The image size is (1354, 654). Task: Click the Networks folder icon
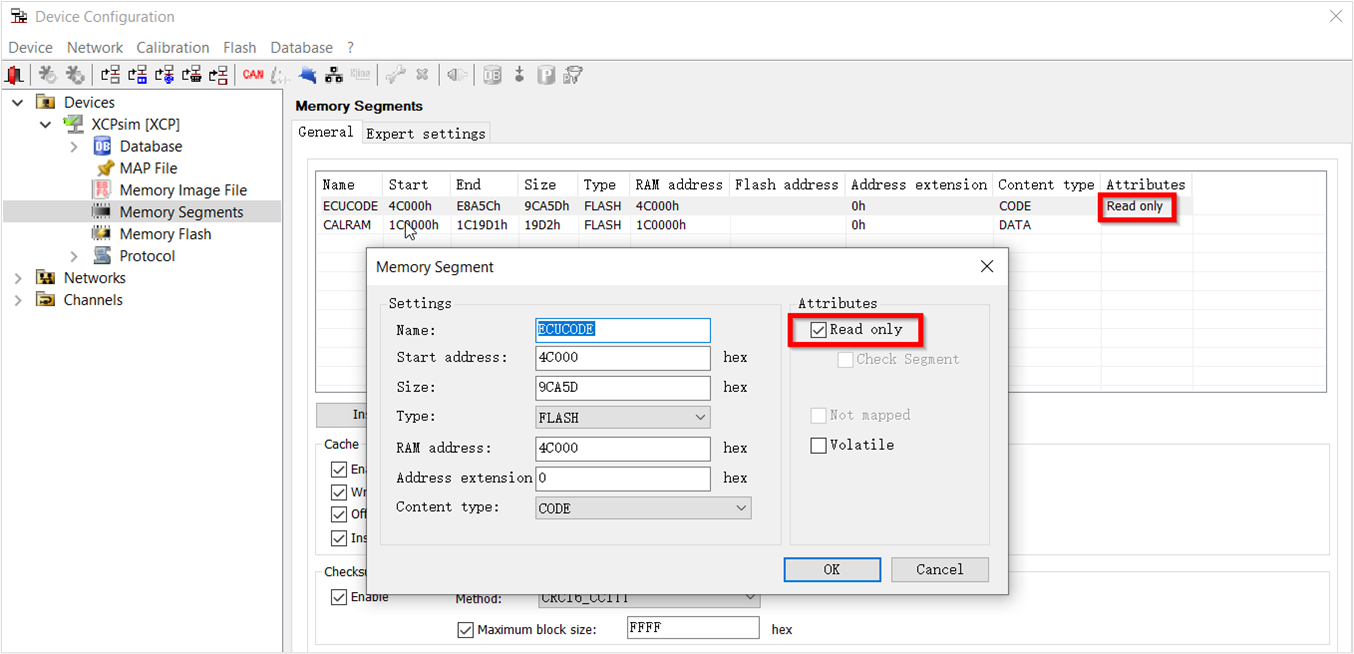[x=45, y=278]
